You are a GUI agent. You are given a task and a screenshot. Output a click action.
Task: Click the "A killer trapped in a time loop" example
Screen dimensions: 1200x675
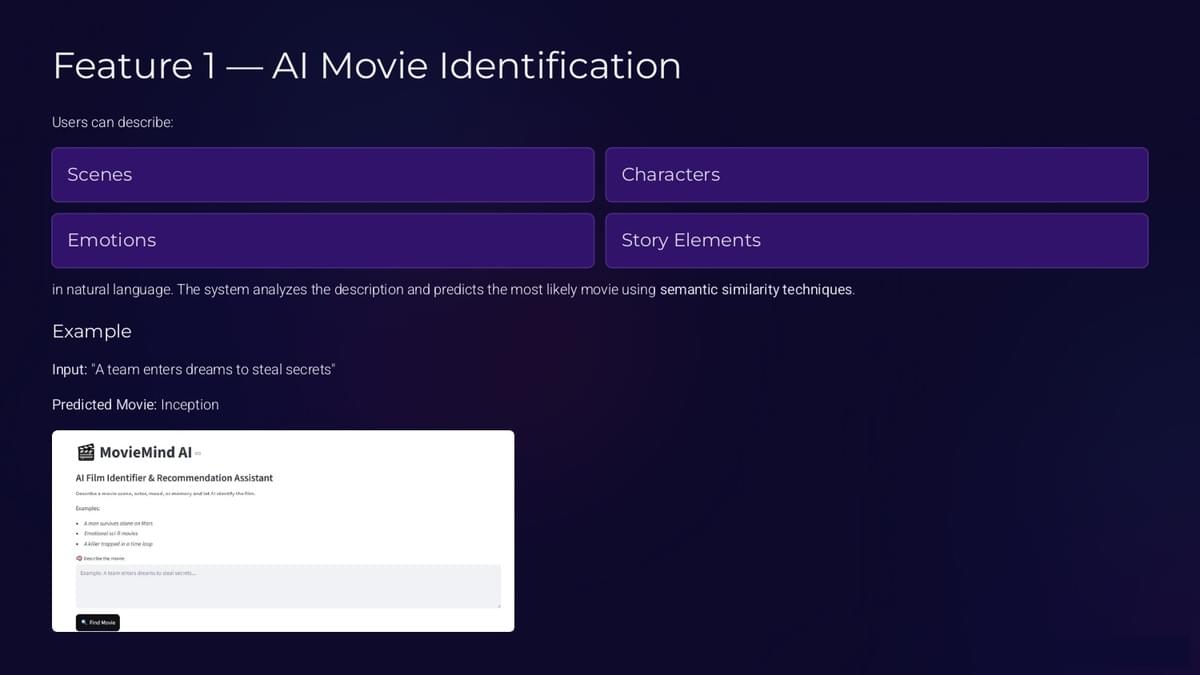pos(118,544)
